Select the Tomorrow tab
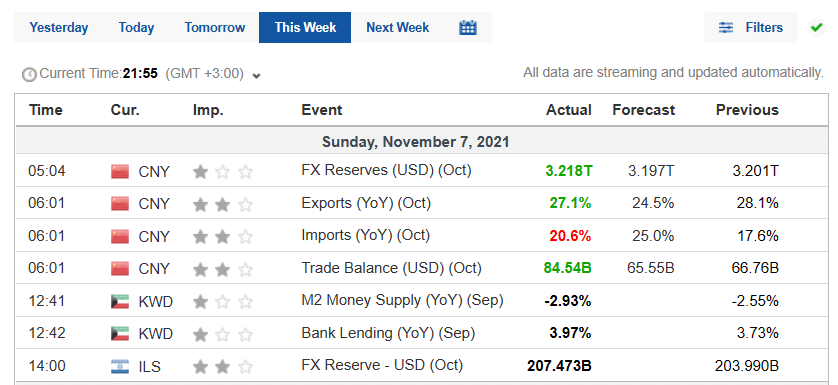 [215, 27]
